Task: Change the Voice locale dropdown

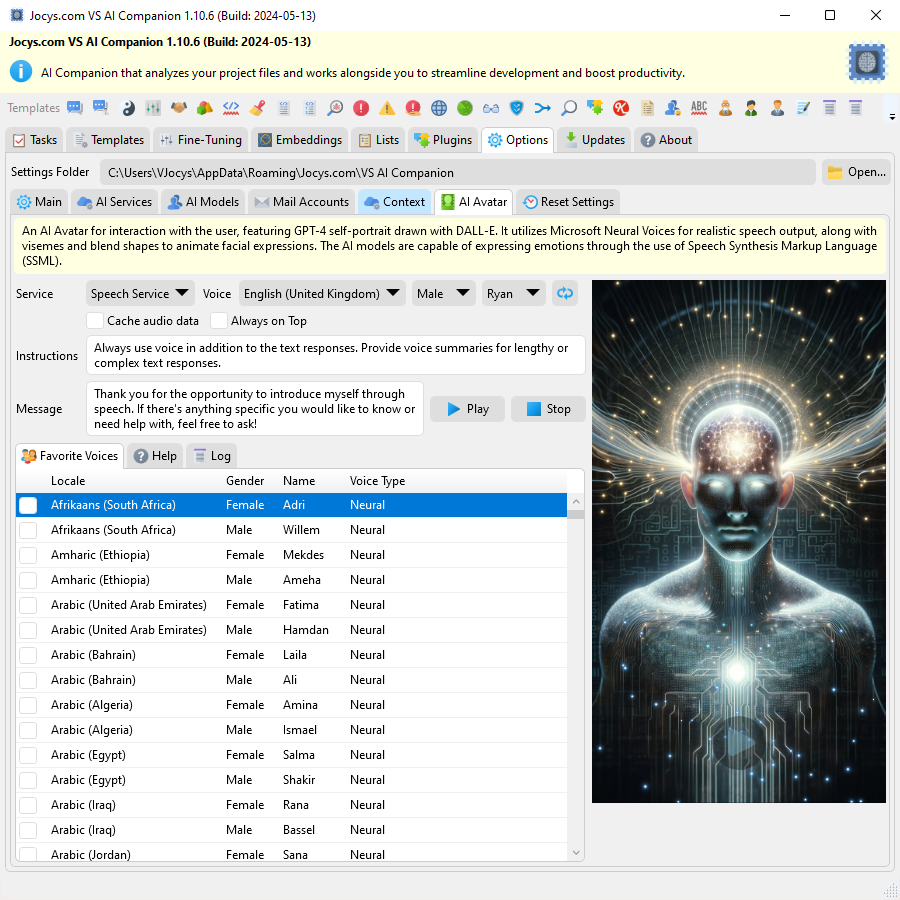Action: click(322, 293)
